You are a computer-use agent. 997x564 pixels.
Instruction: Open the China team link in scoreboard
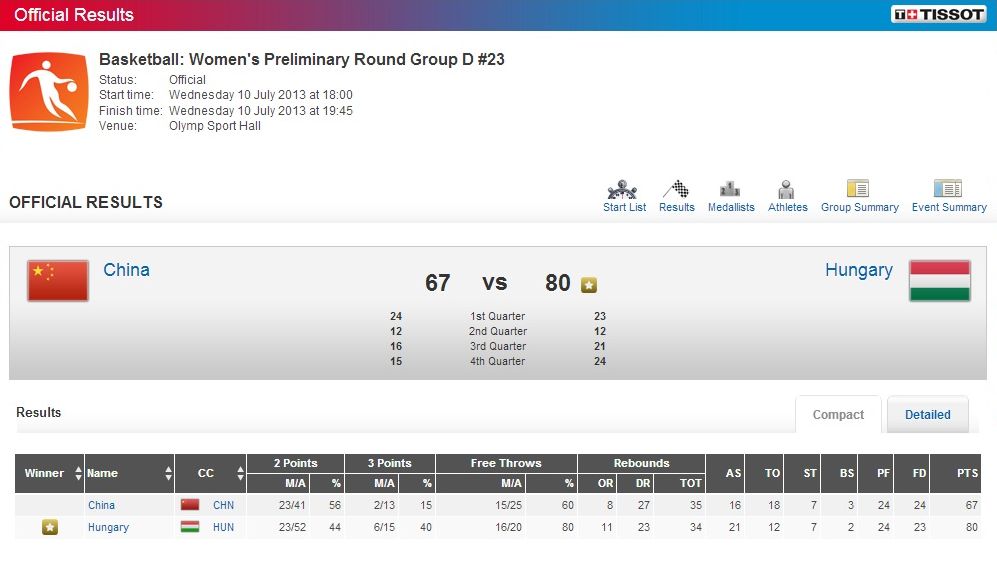click(x=127, y=270)
